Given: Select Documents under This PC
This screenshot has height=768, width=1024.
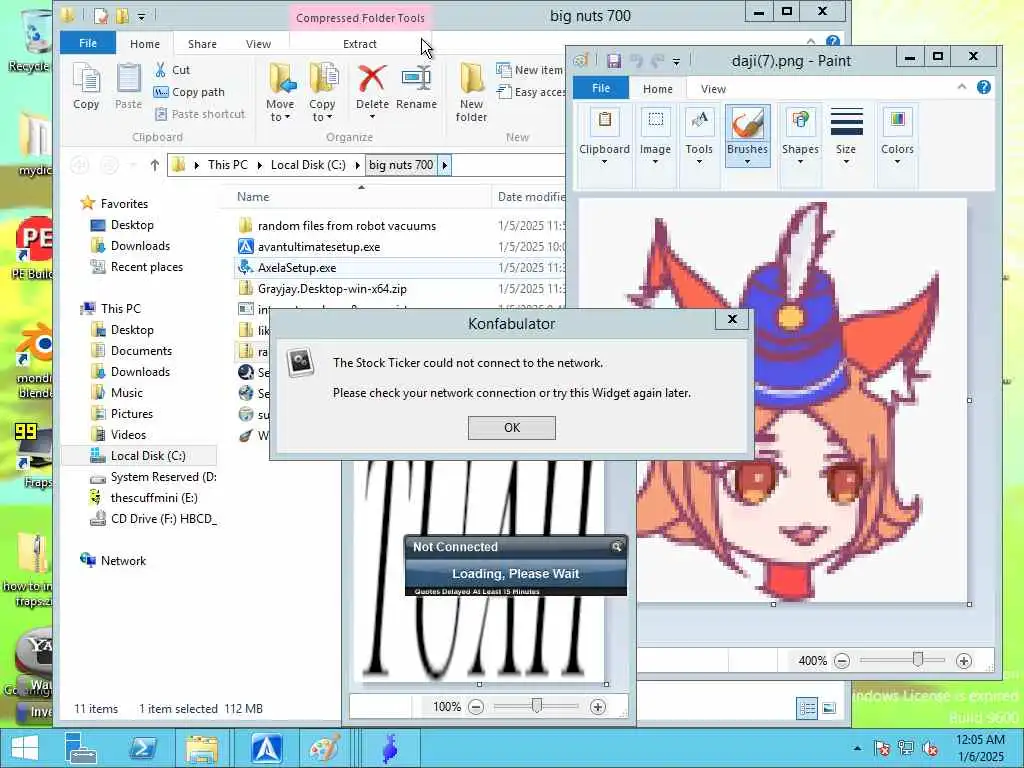Looking at the screenshot, I should click(x=141, y=351).
